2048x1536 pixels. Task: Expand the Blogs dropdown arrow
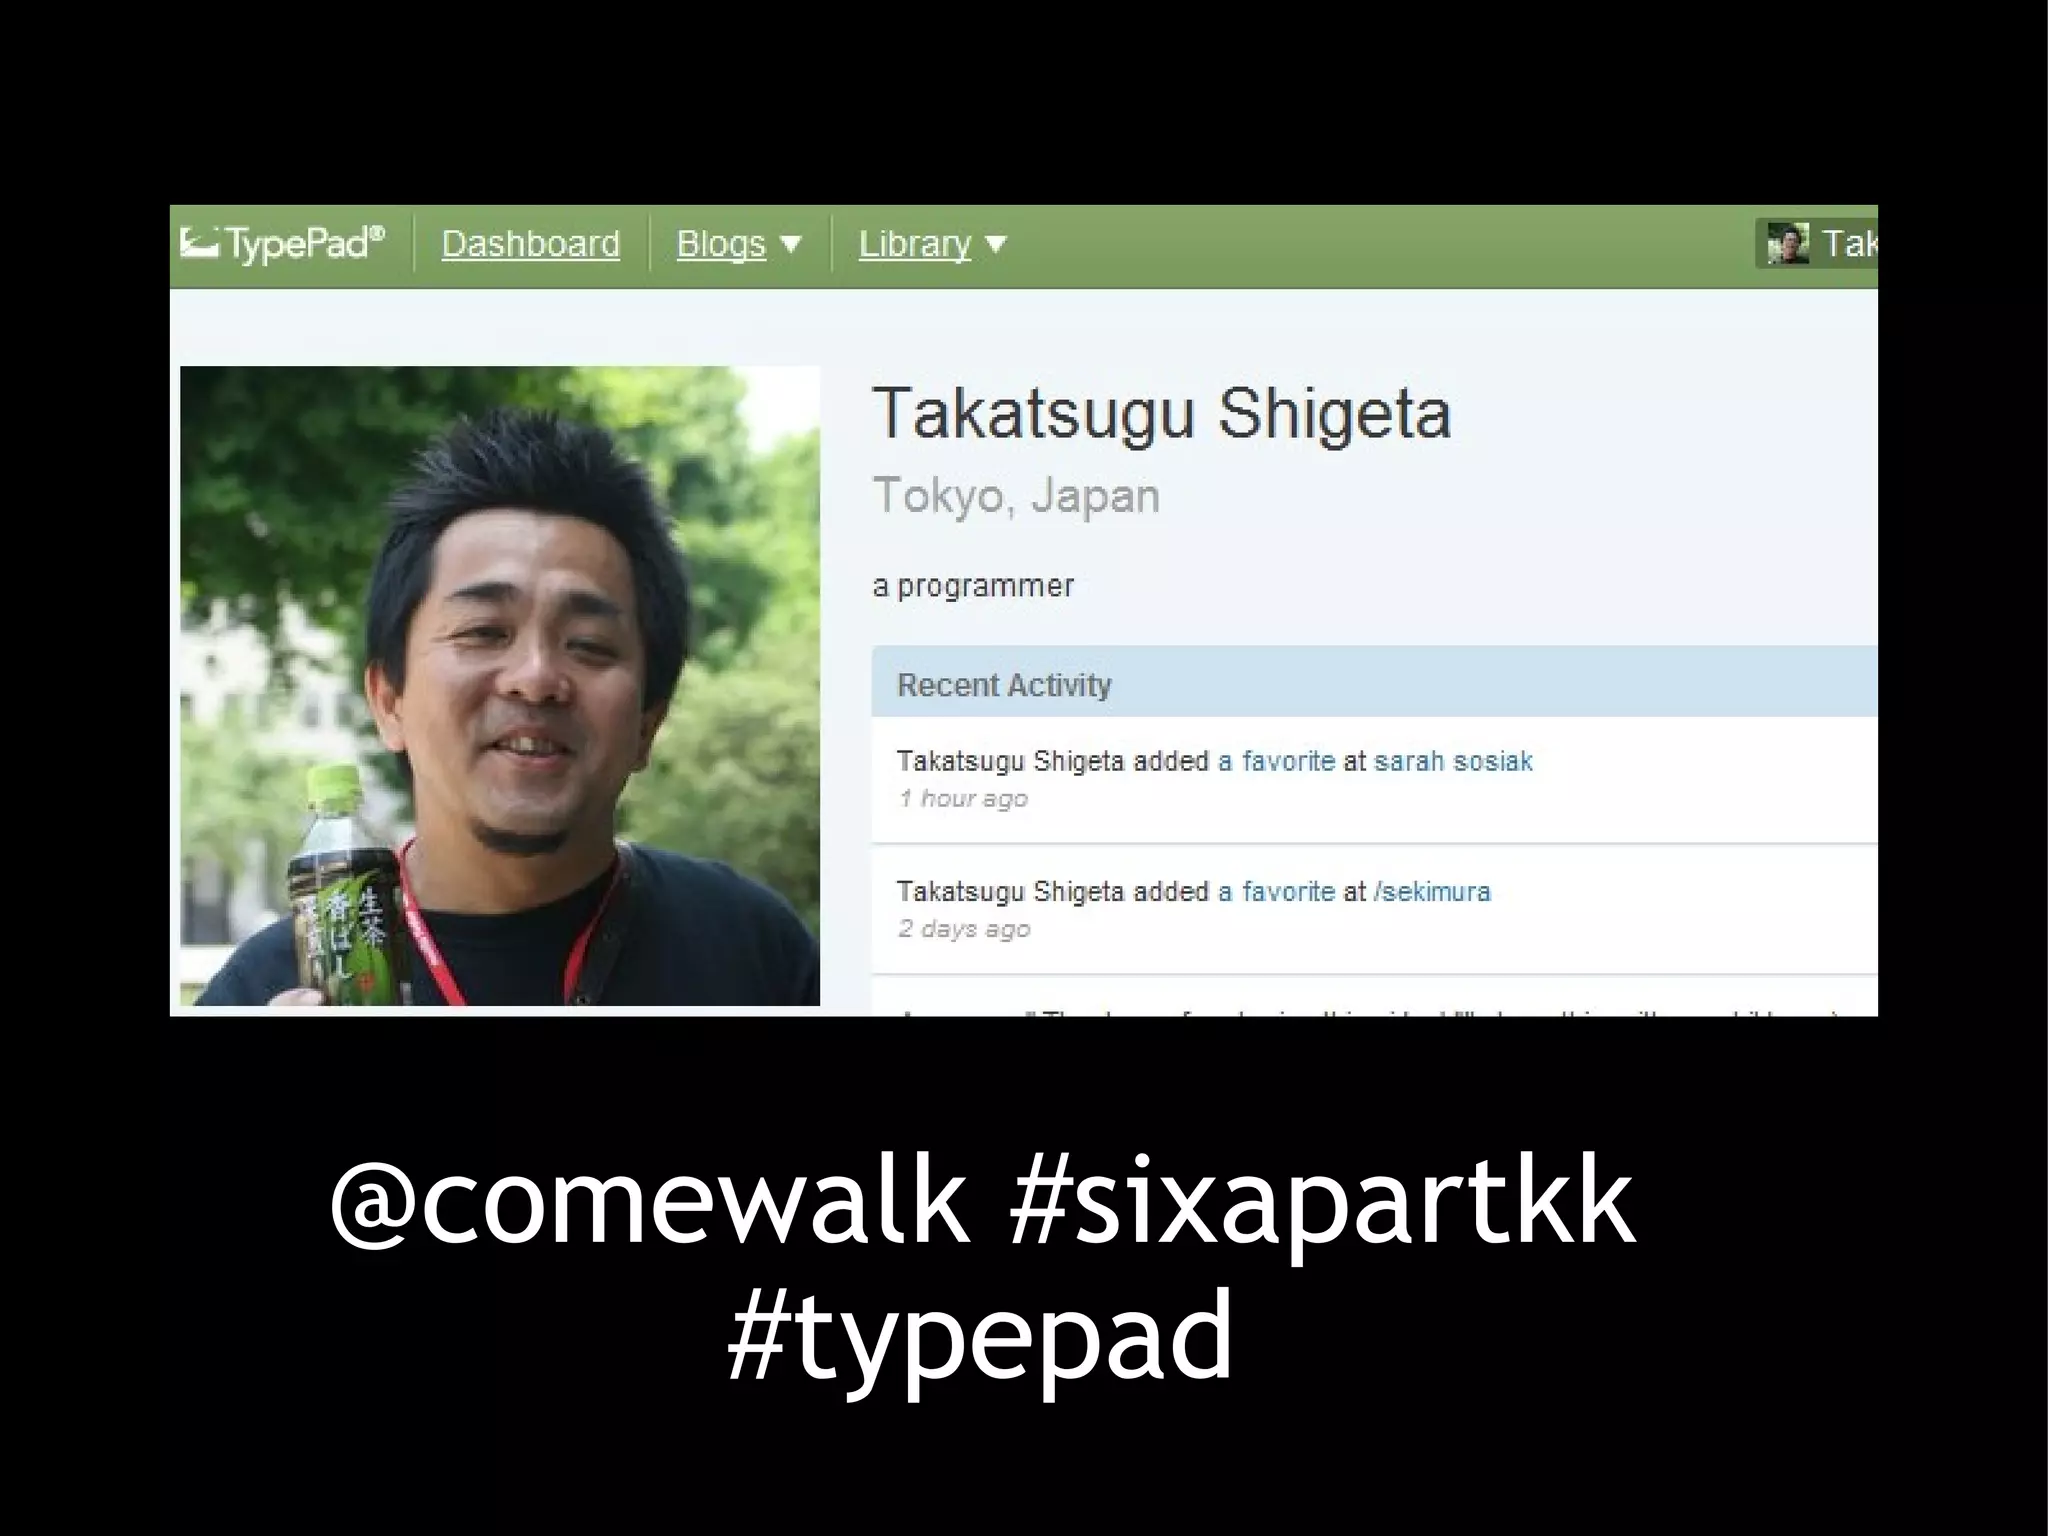[x=791, y=244]
